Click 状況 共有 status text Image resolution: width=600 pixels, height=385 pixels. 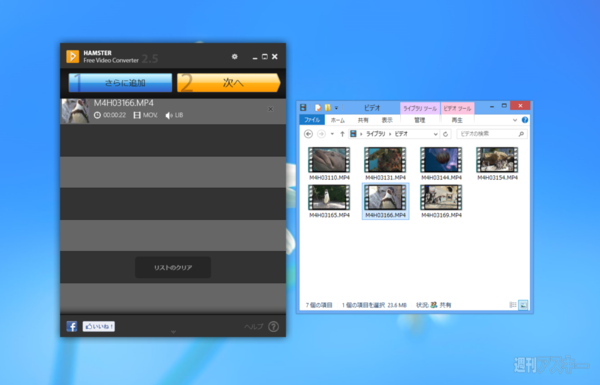pos(434,305)
